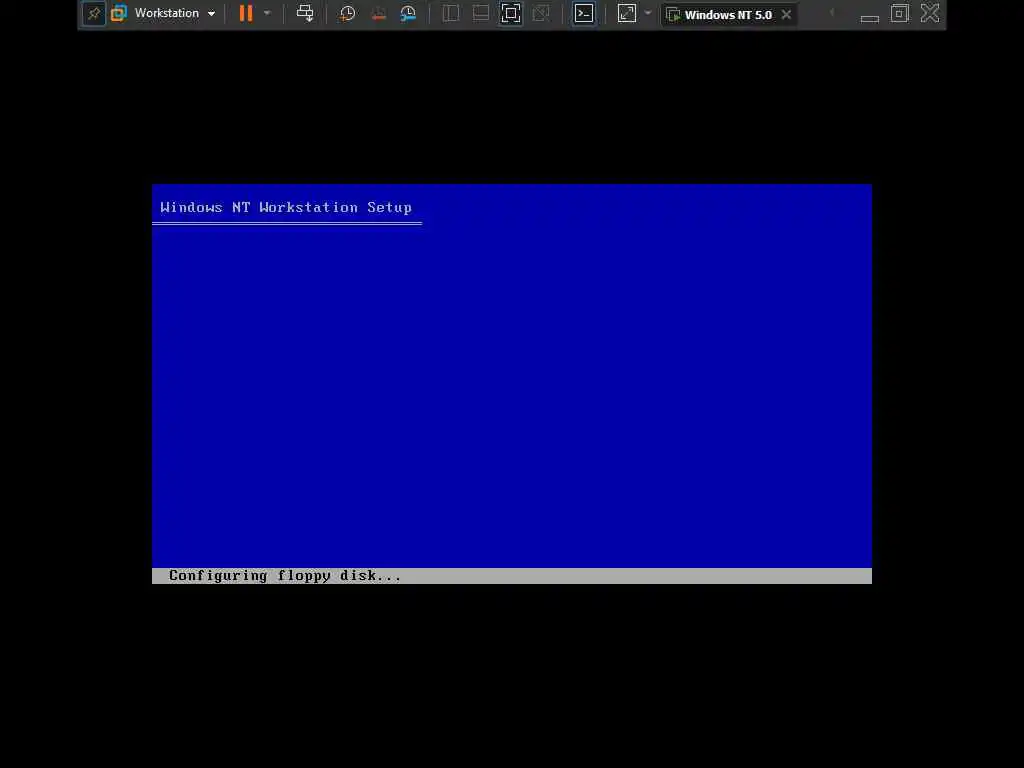The image size is (1024, 768).
Task: Unpin the VMware fullscreen toolbar
Action: (93, 14)
